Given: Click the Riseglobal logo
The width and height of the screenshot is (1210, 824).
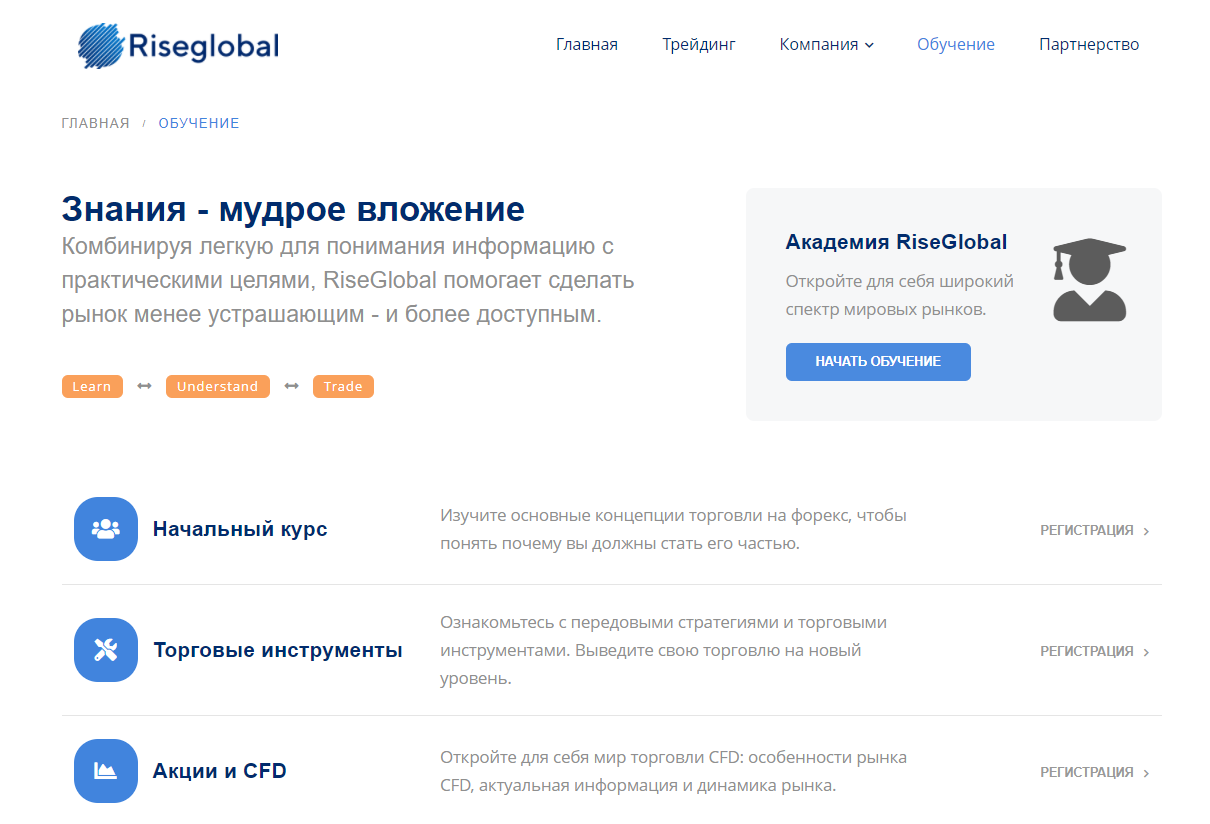Looking at the screenshot, I should 178,44.
